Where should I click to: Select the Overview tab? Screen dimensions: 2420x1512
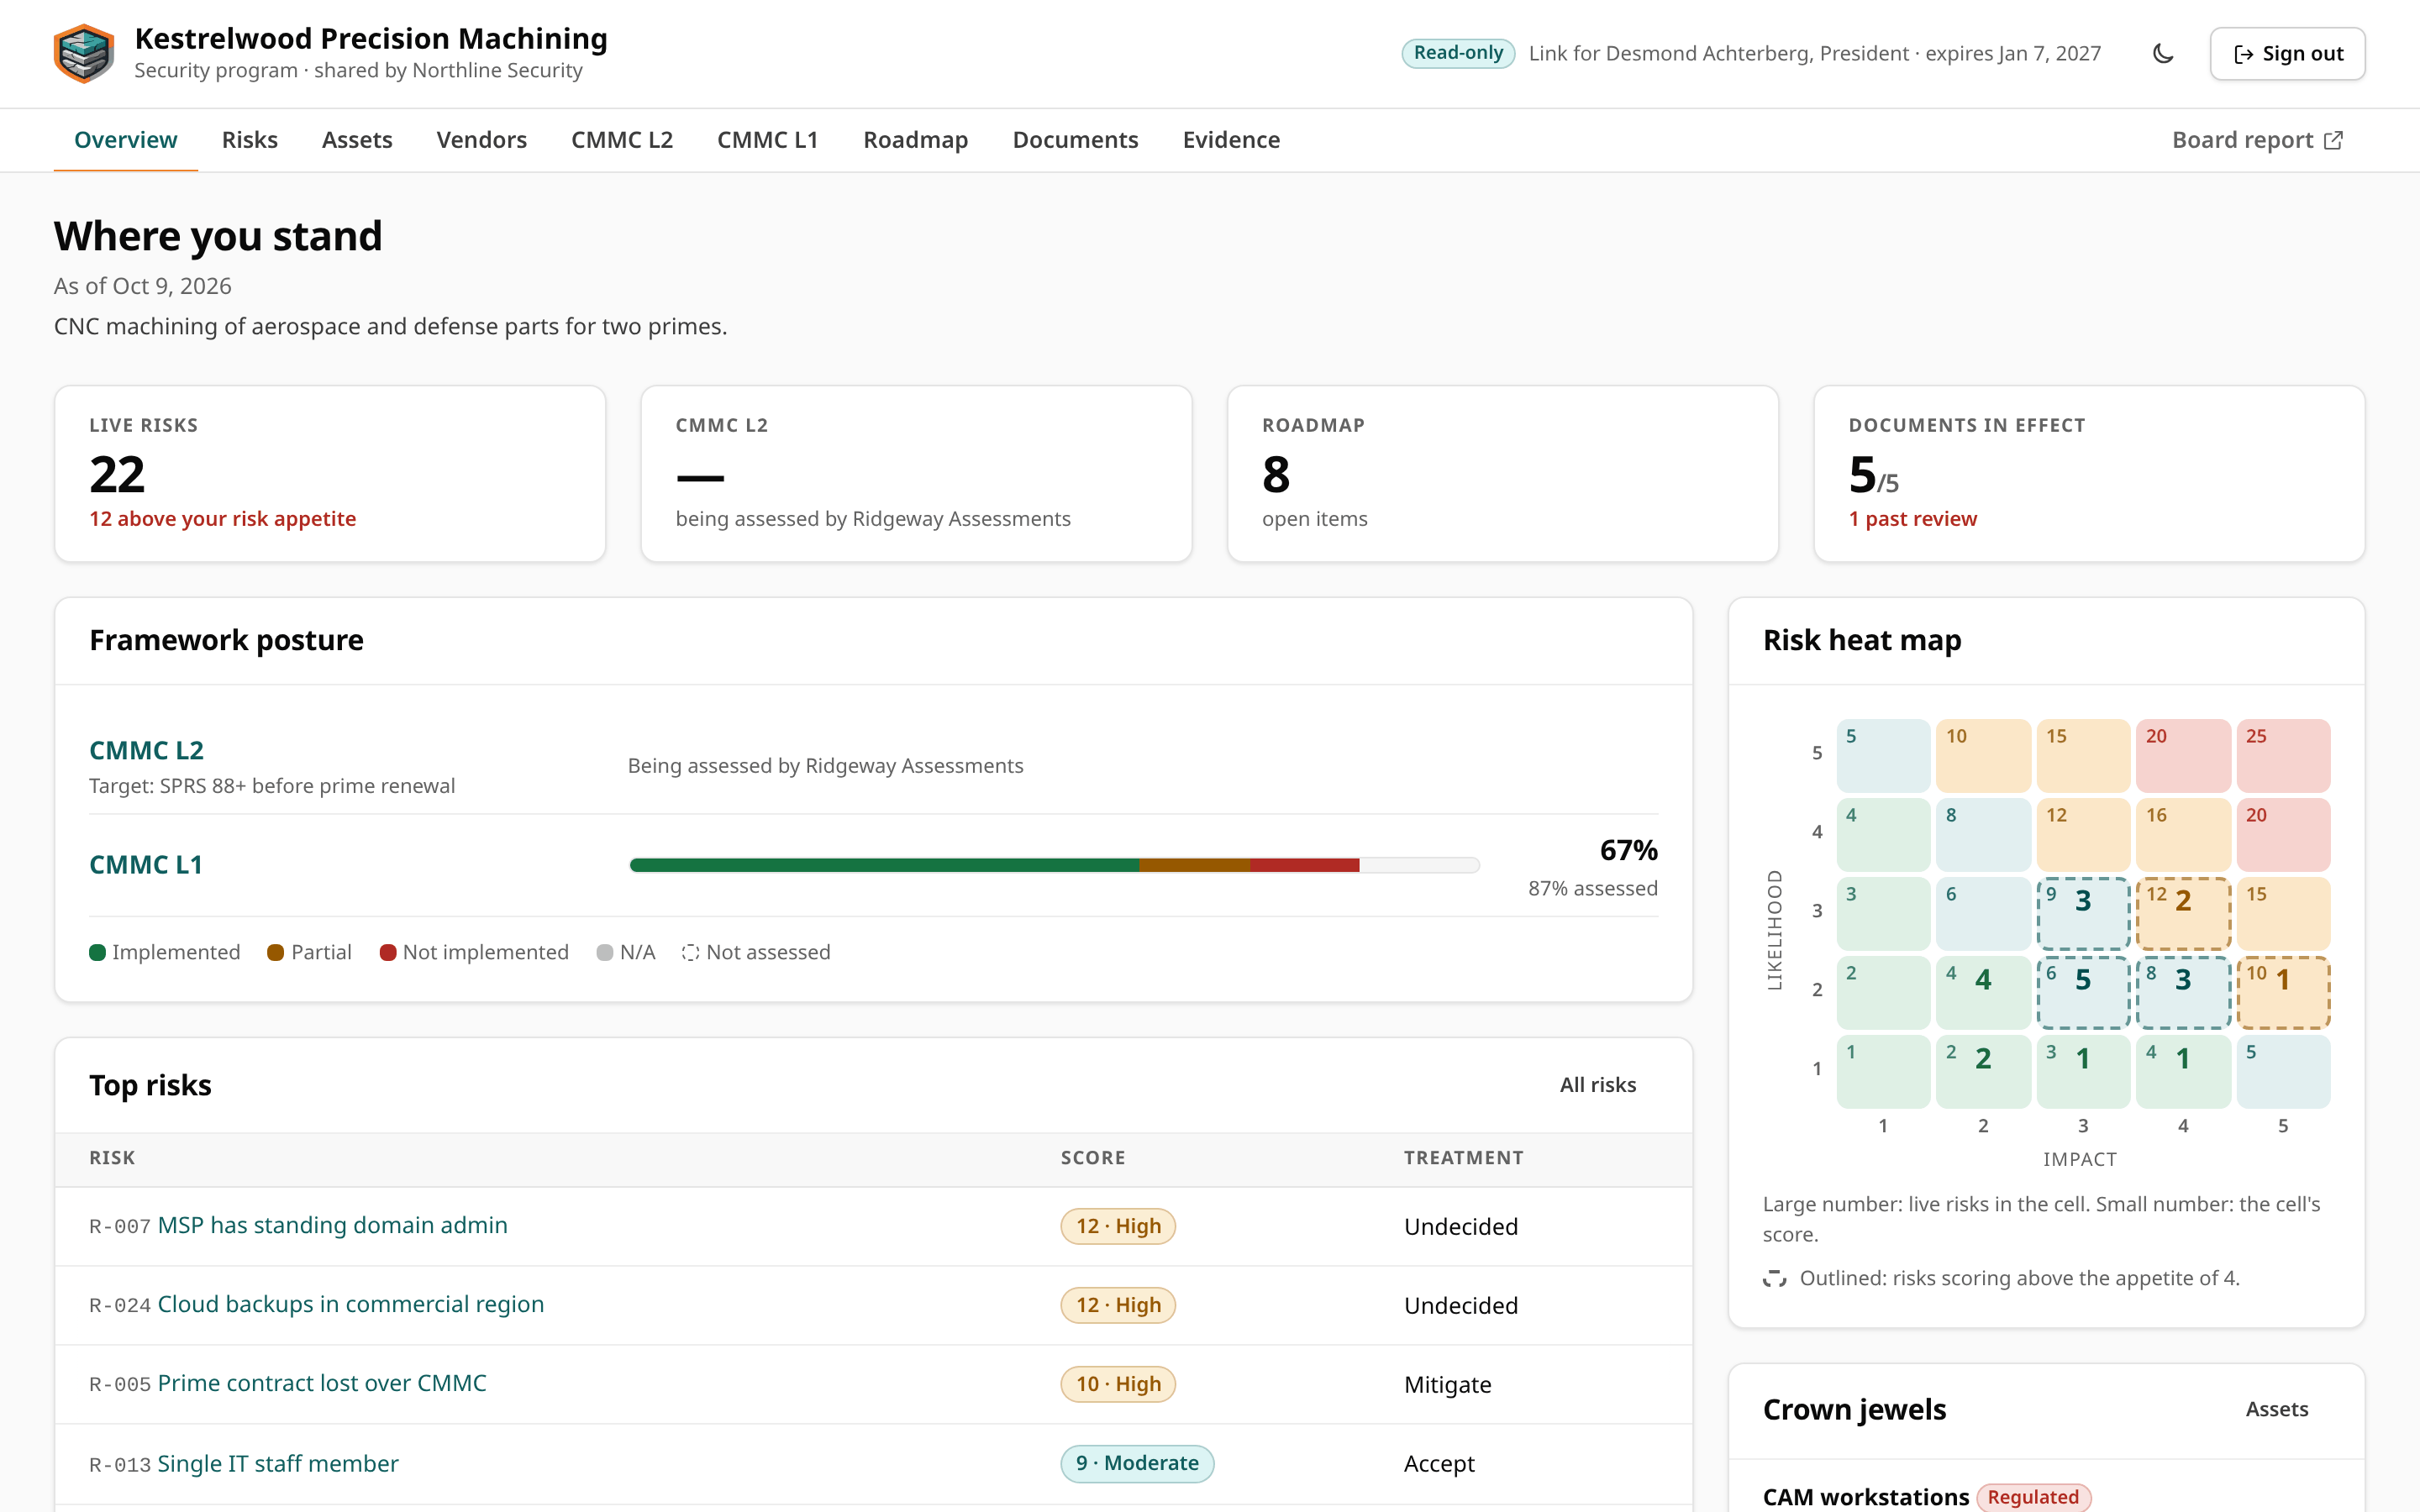(126, 140)
